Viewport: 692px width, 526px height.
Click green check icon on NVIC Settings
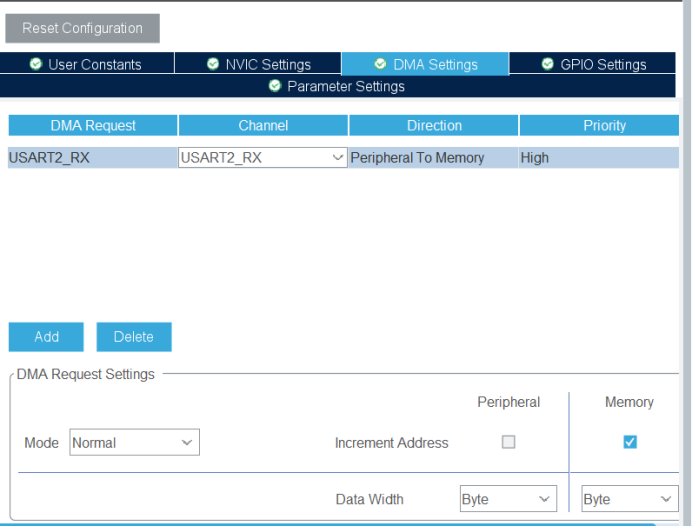coord(213,64)
